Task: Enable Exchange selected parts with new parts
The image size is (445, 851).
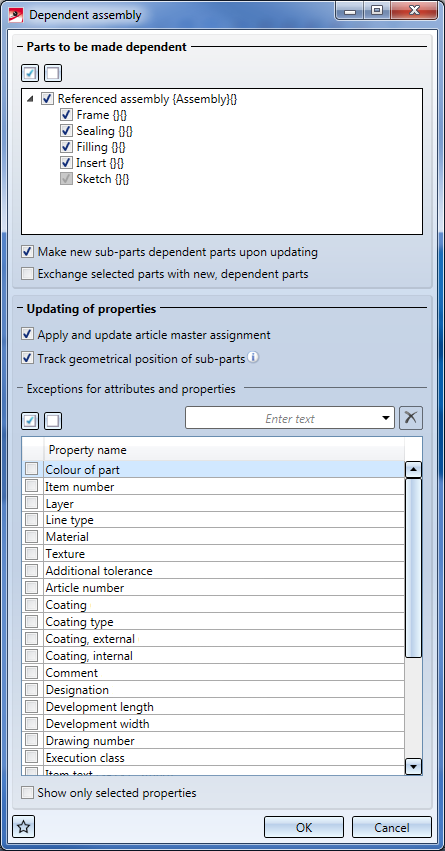Action: 27,274
